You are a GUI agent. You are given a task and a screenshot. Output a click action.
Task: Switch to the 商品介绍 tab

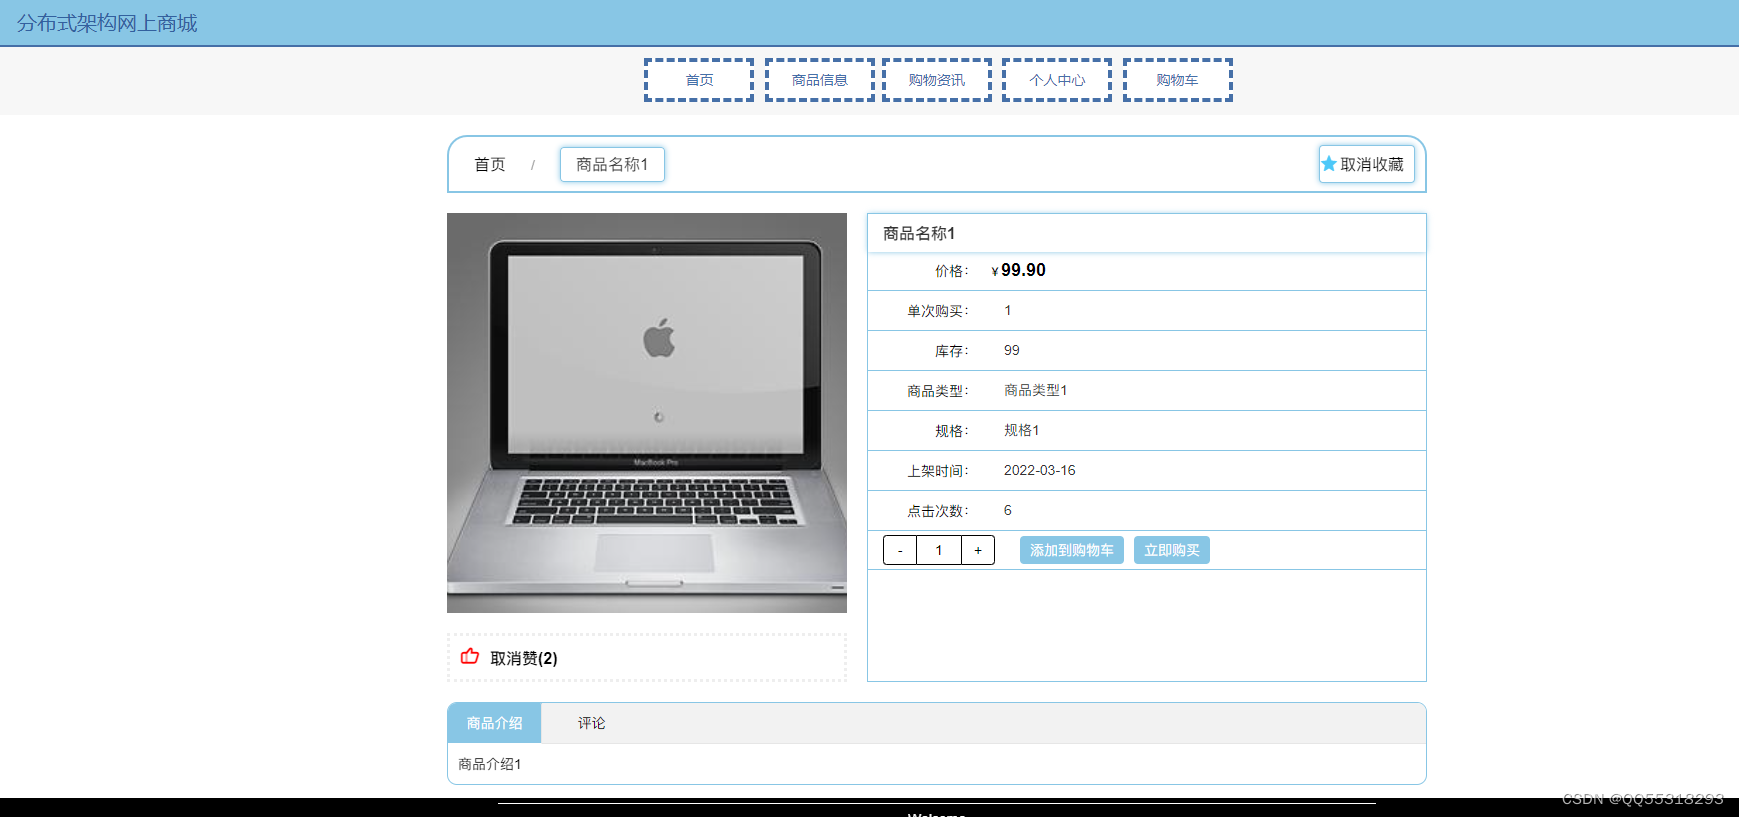495,723
